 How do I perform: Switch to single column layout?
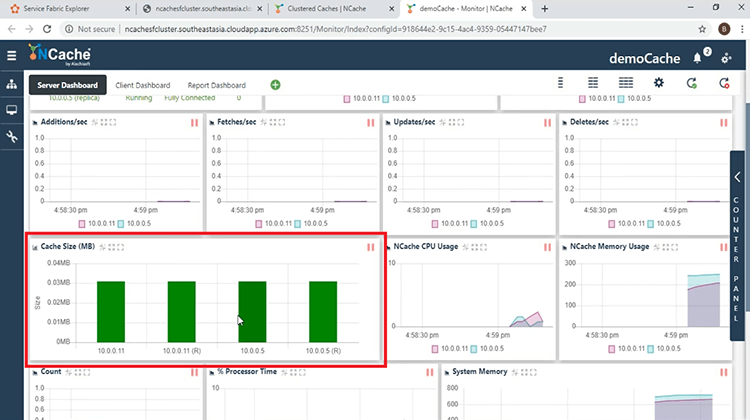point(561,83)
